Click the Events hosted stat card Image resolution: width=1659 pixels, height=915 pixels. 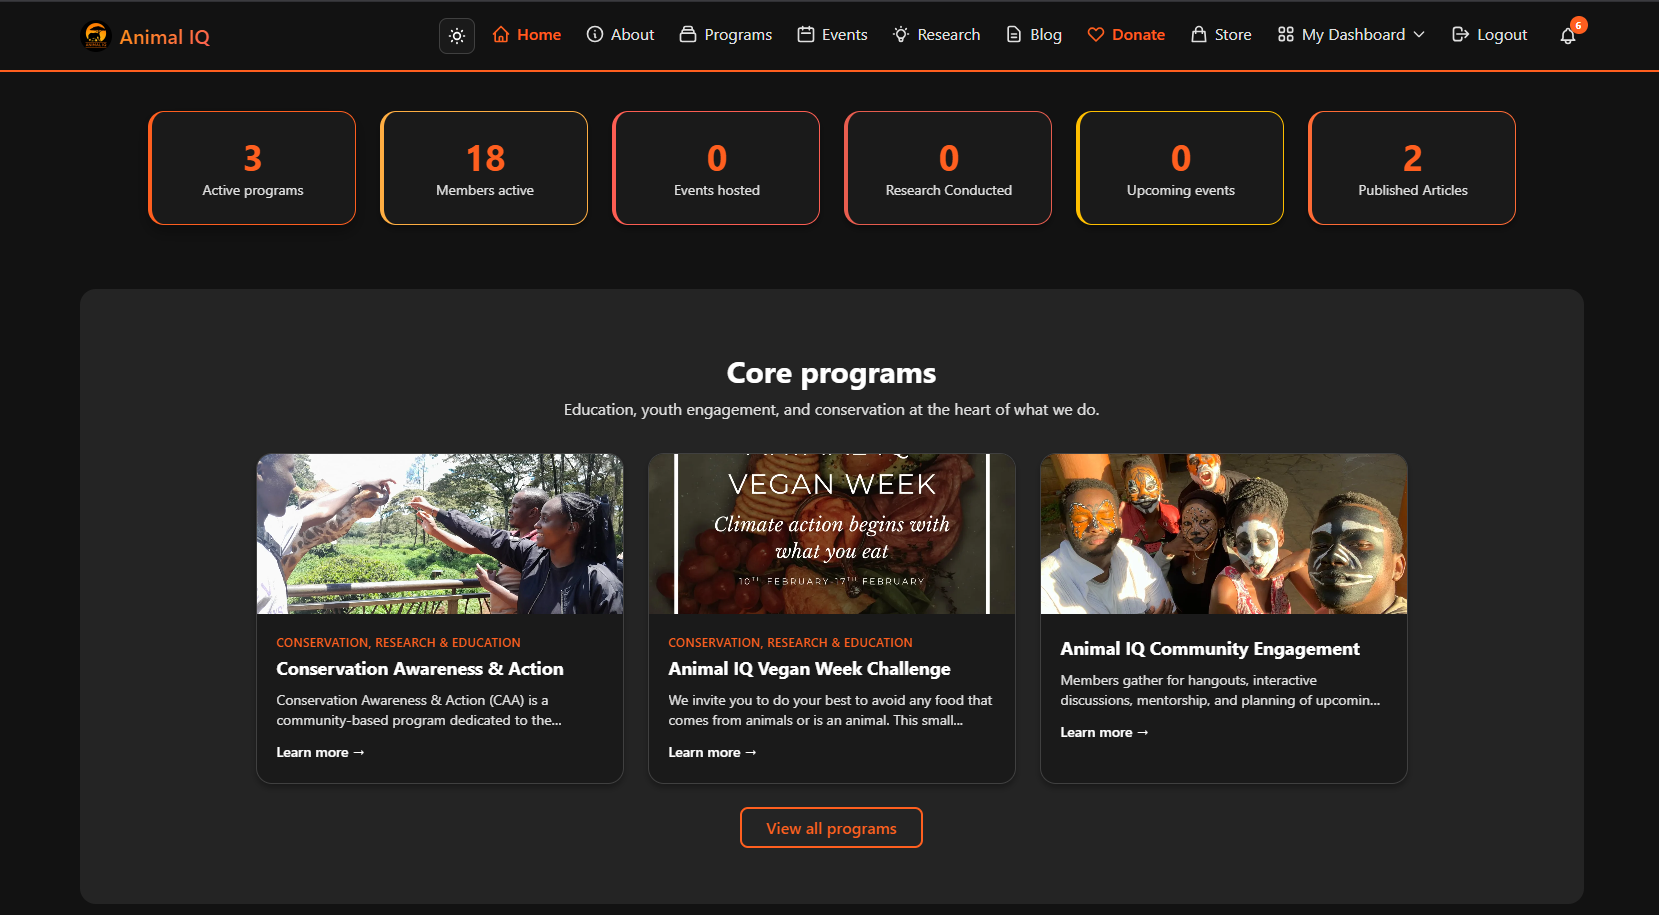point(716,168)
